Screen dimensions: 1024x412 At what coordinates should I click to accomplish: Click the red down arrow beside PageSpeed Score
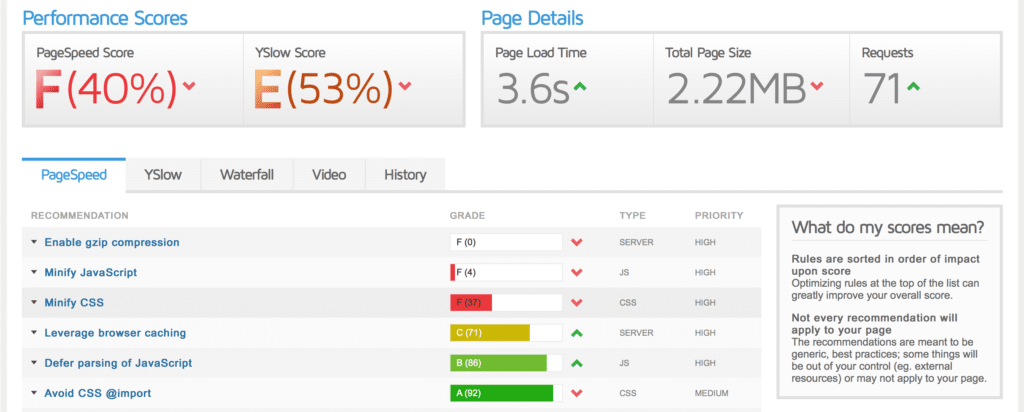coord(189,87)
